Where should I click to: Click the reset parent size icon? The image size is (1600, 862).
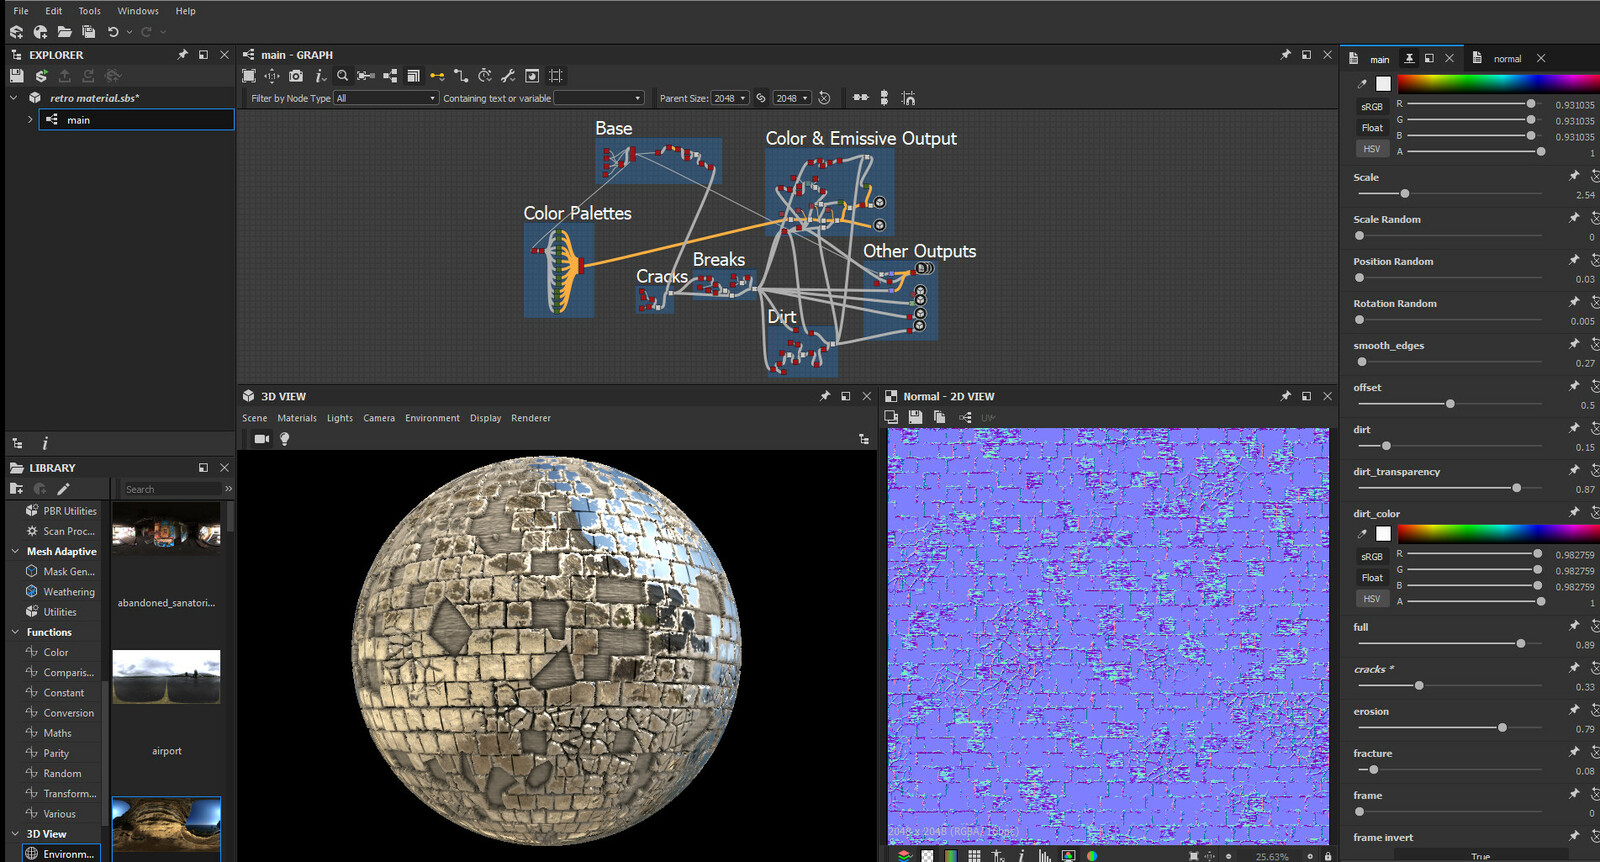824,98
